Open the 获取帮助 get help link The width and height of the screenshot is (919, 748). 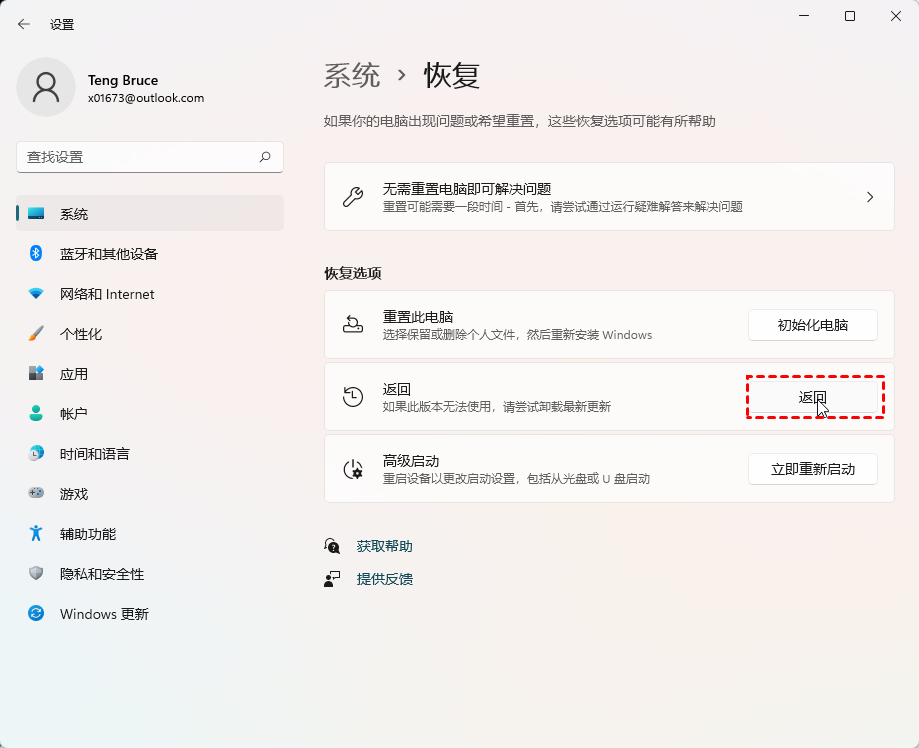click(384, 546)
